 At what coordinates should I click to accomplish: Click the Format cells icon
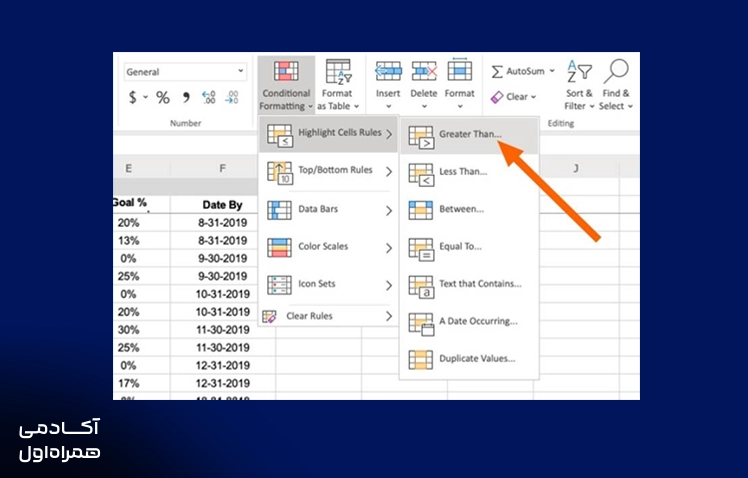[x=459, y=70]
